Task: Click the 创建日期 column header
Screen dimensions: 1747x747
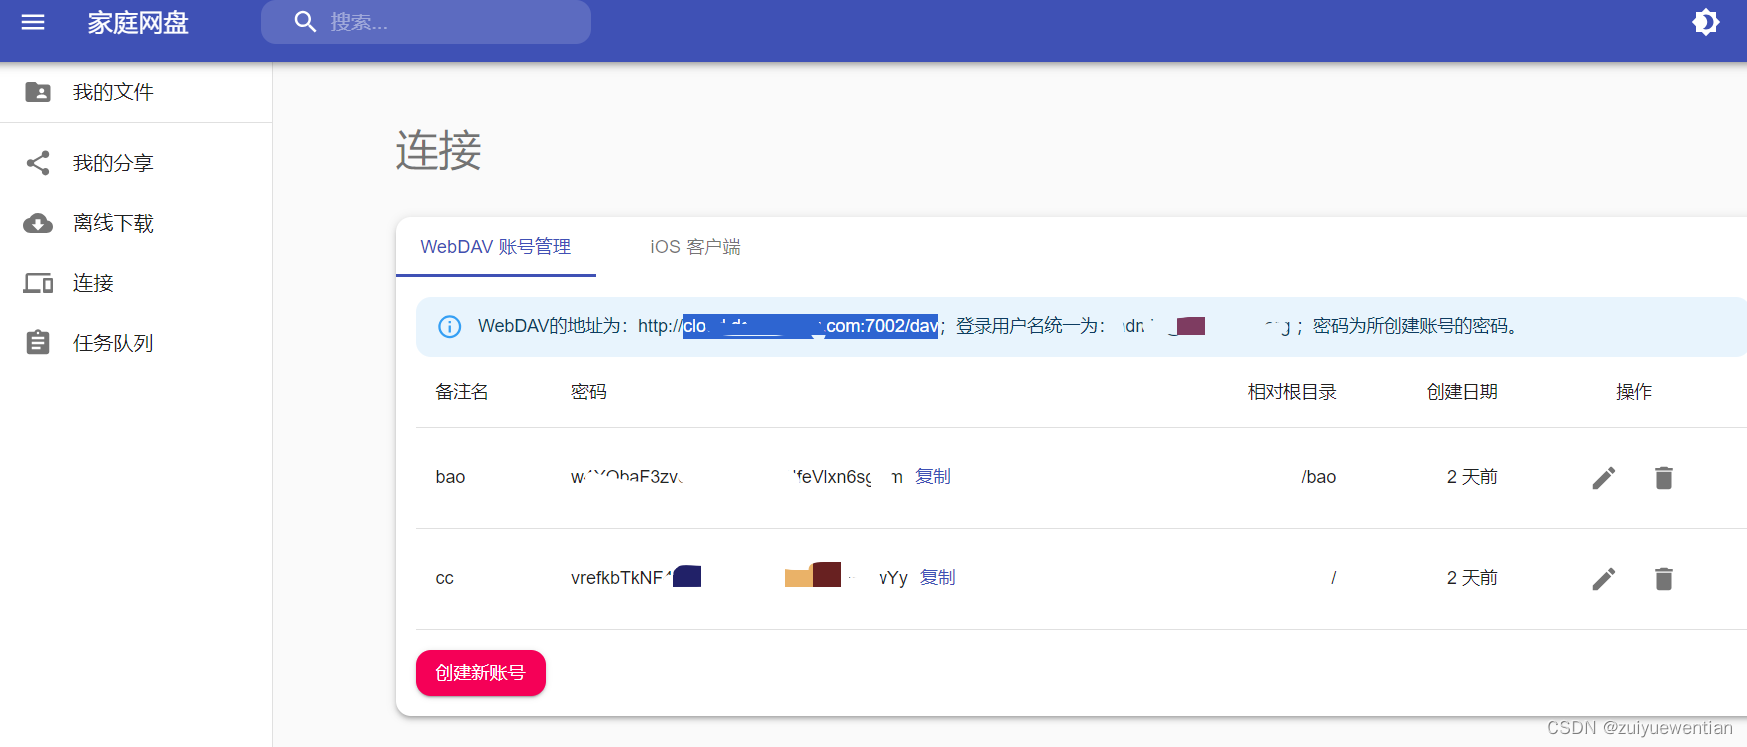Action: (x=1462, y=392)
